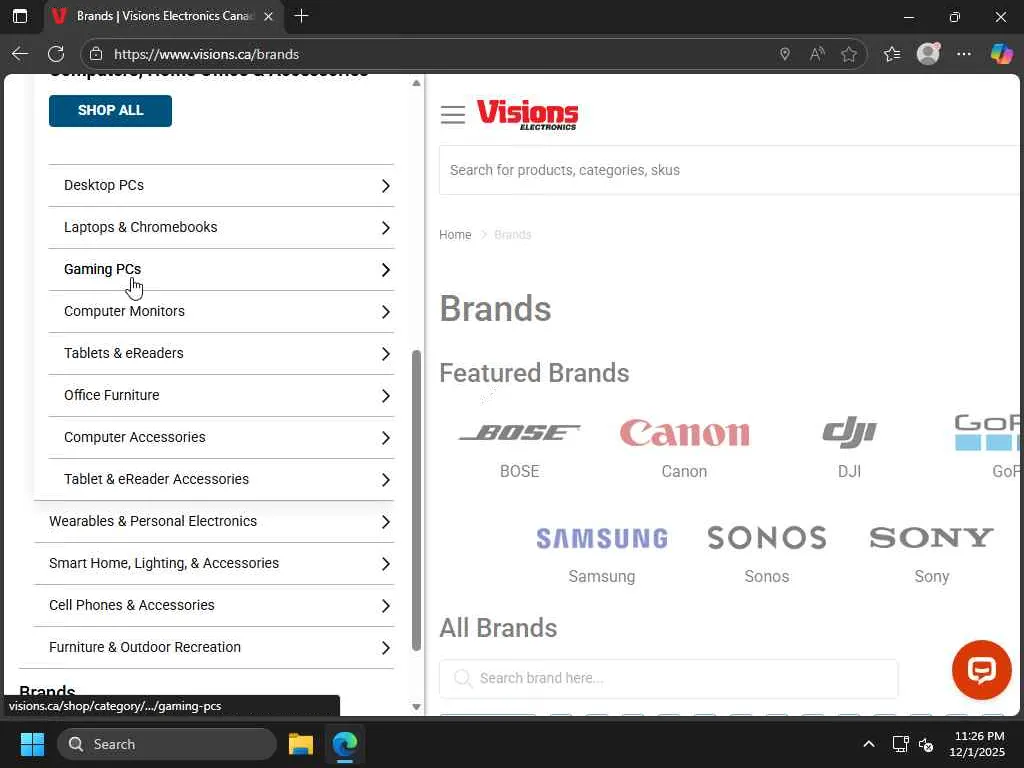This screenshot has width=1024, height=768.
Task: Expand the Computer Monitors chevron
Action: pos(386,312)
